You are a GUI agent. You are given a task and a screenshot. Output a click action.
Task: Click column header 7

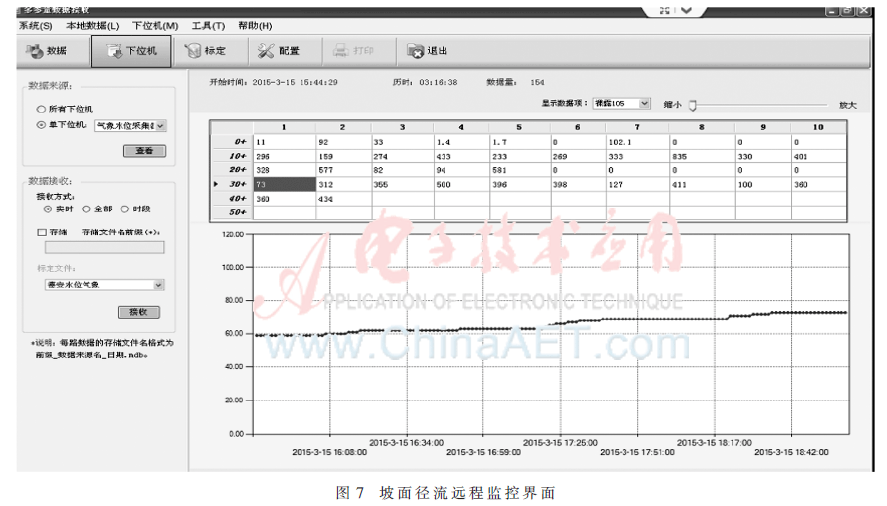[x=637, y=127]
